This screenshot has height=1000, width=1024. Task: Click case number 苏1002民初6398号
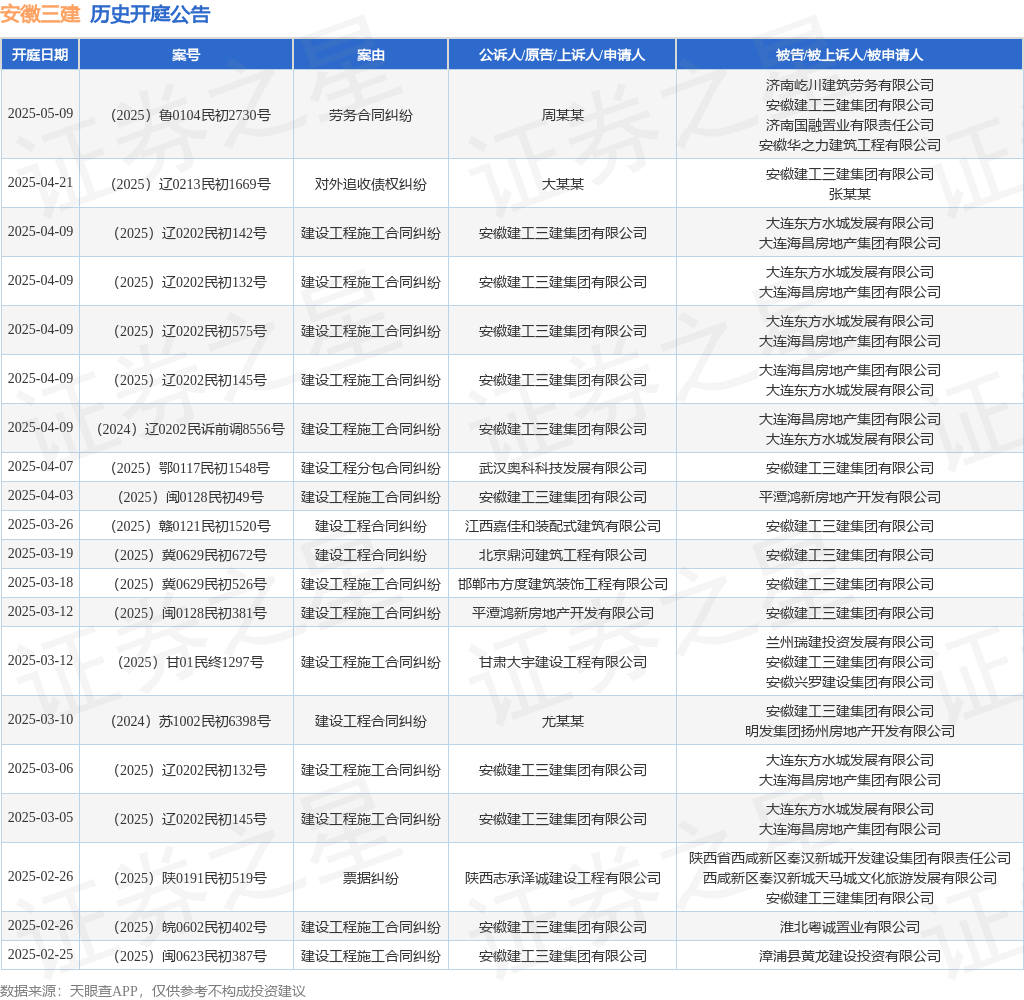click(190, 721)
